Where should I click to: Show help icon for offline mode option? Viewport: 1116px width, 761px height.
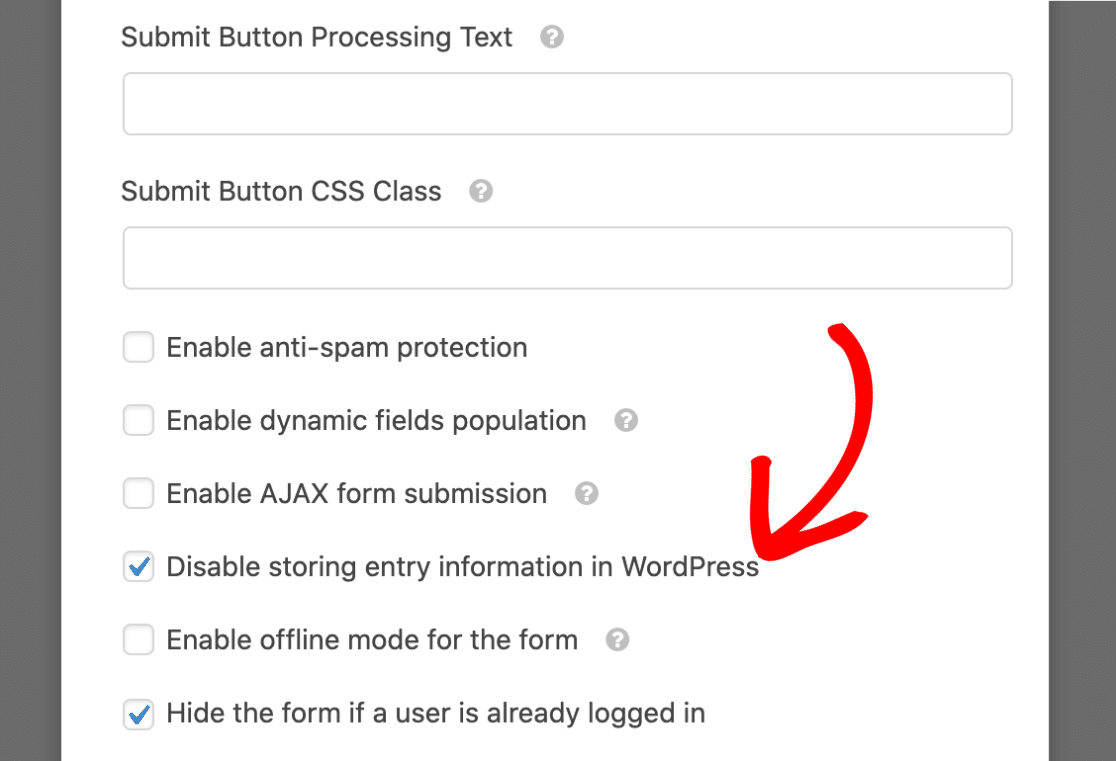tap(617, 639)
